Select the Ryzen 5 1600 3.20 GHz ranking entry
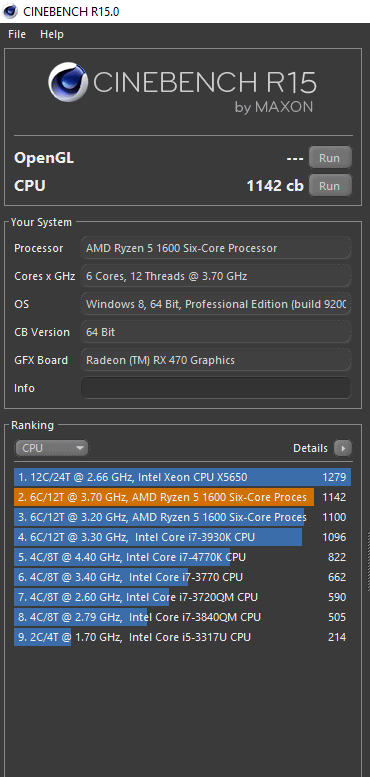Image resolution: width=370 pixels, height=777 pixels. tap(182, 517)
